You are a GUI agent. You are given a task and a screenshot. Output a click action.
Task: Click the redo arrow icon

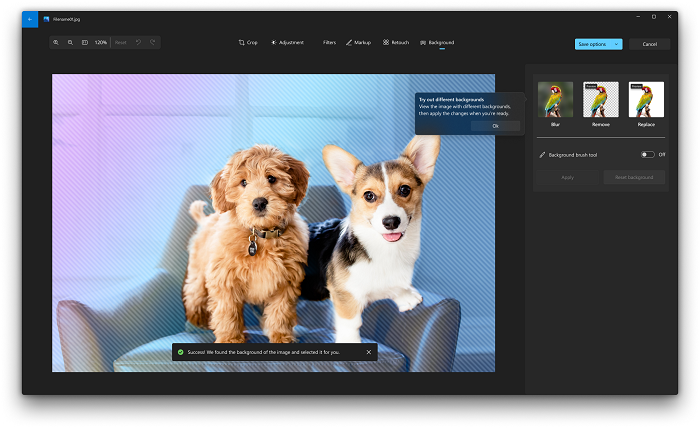coord(152,42)
